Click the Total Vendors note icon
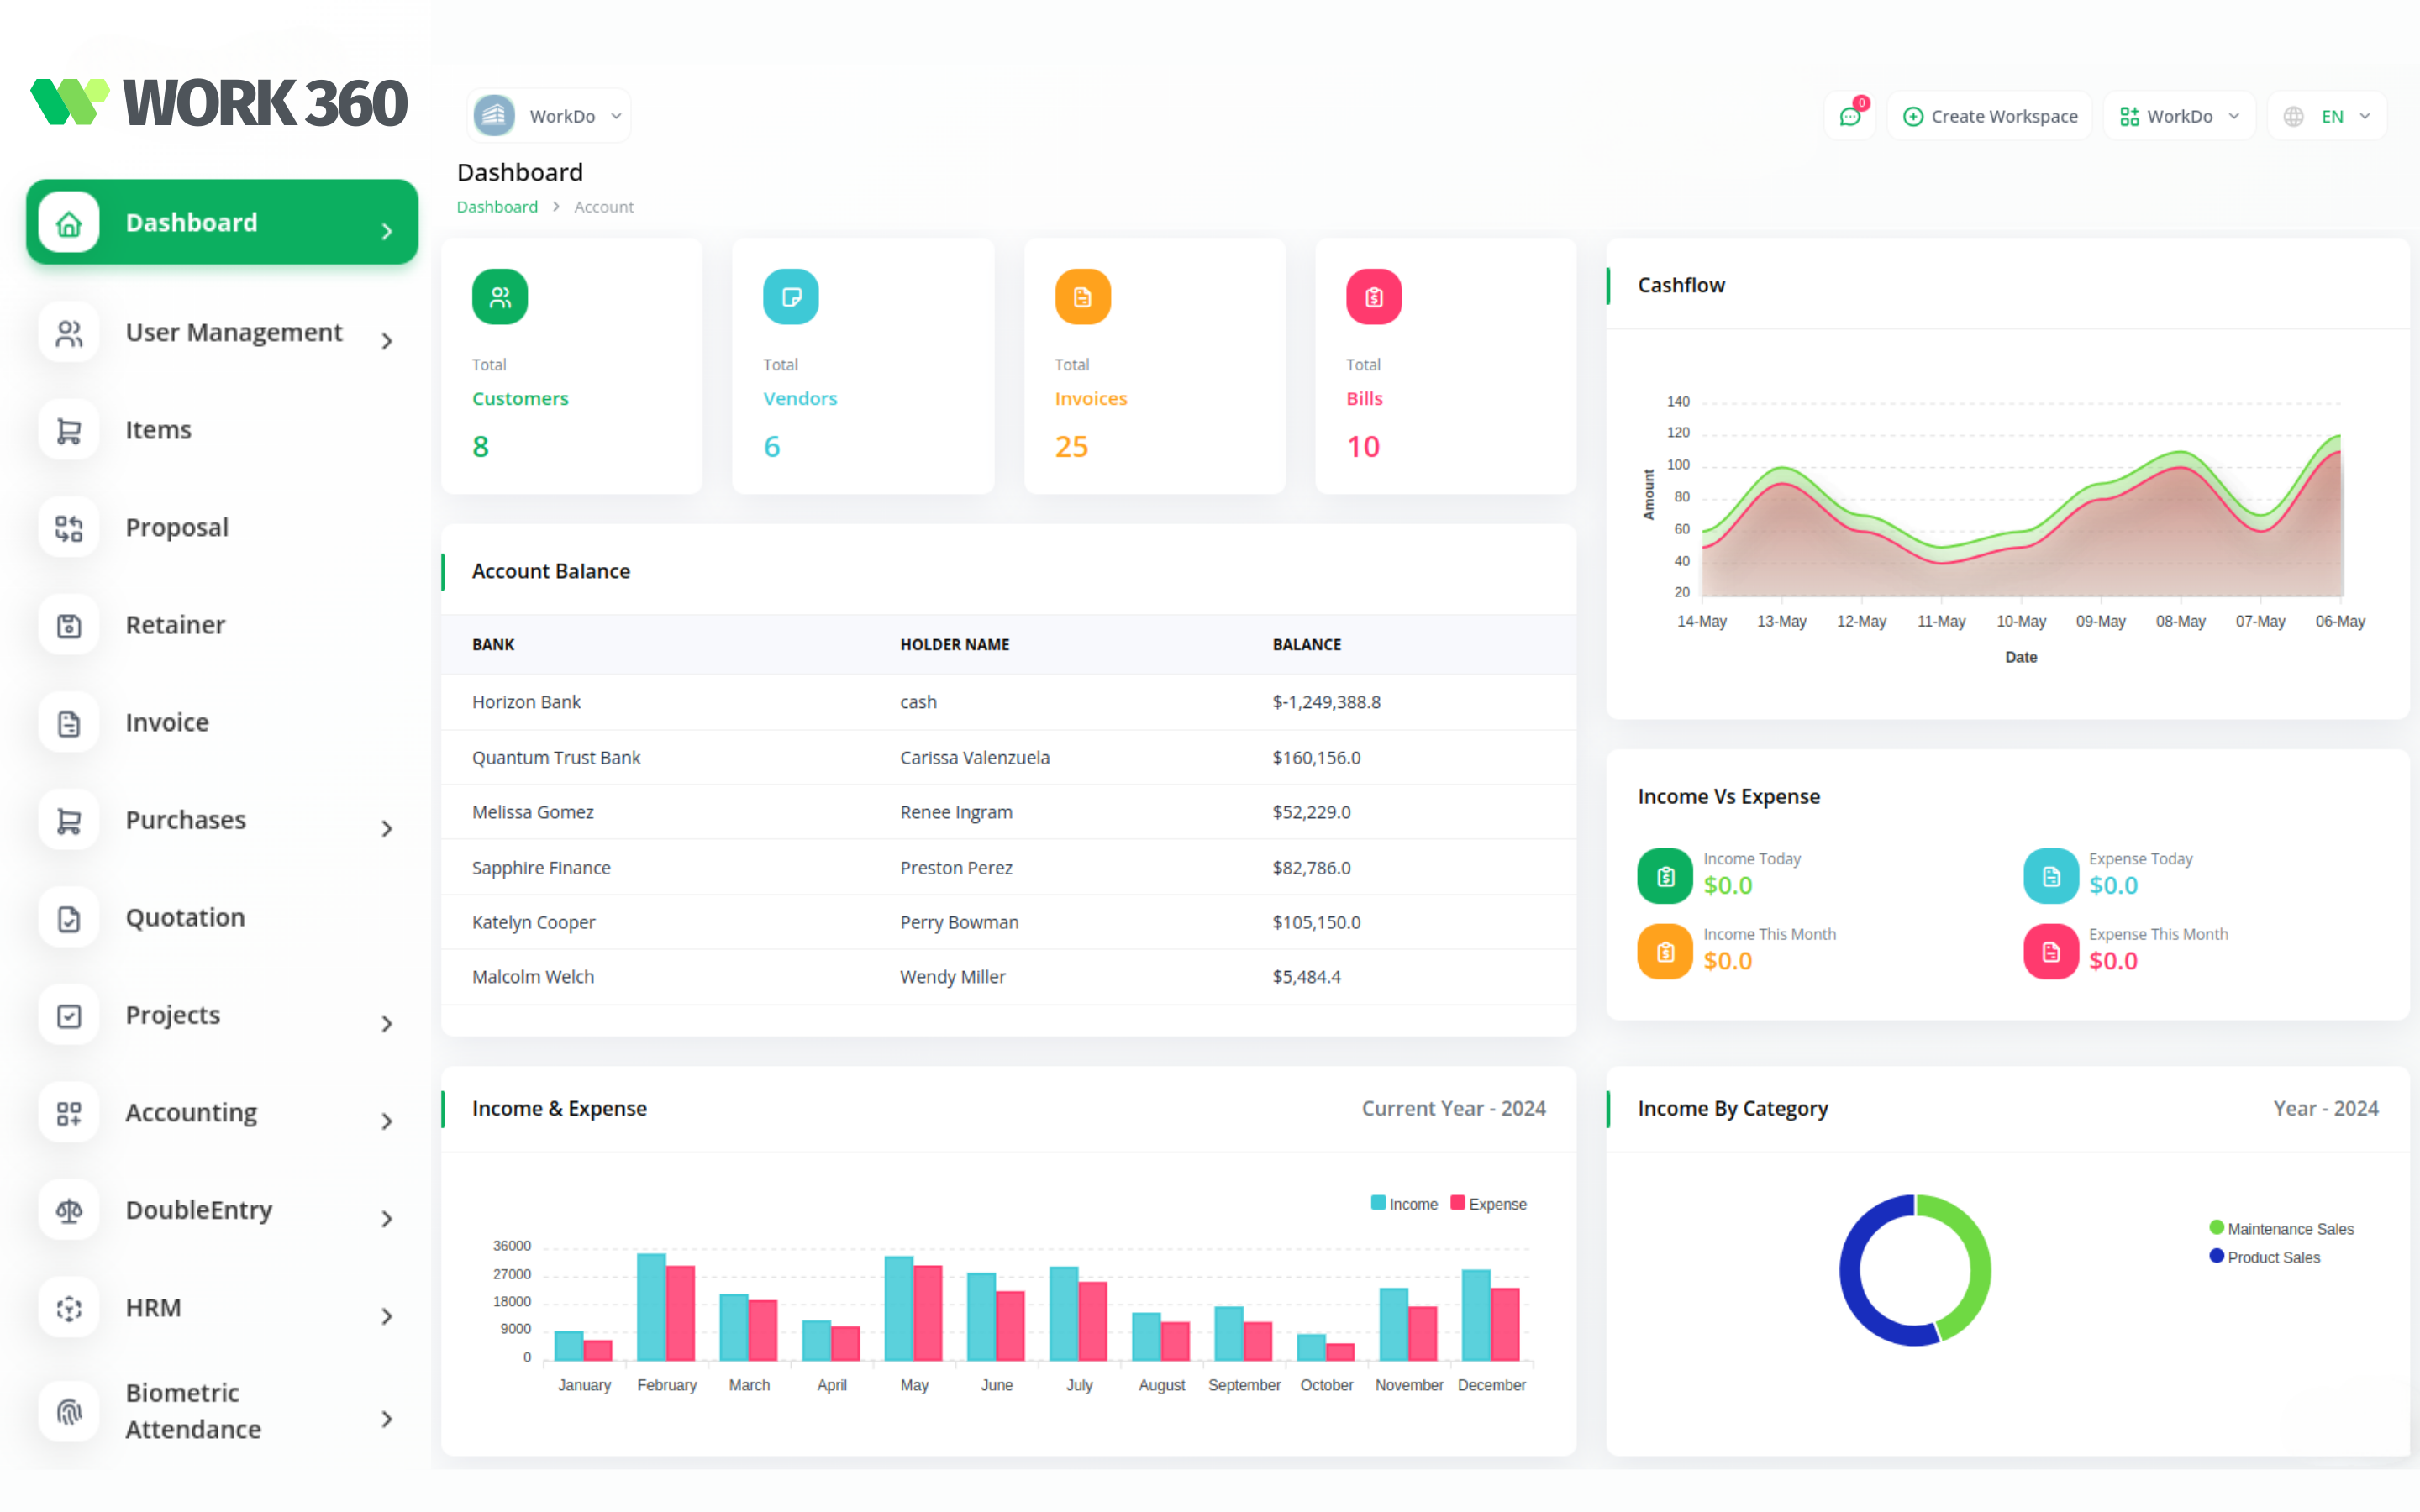Image resolution: width=2420 pixels, height=1512 pixels. 790,297
